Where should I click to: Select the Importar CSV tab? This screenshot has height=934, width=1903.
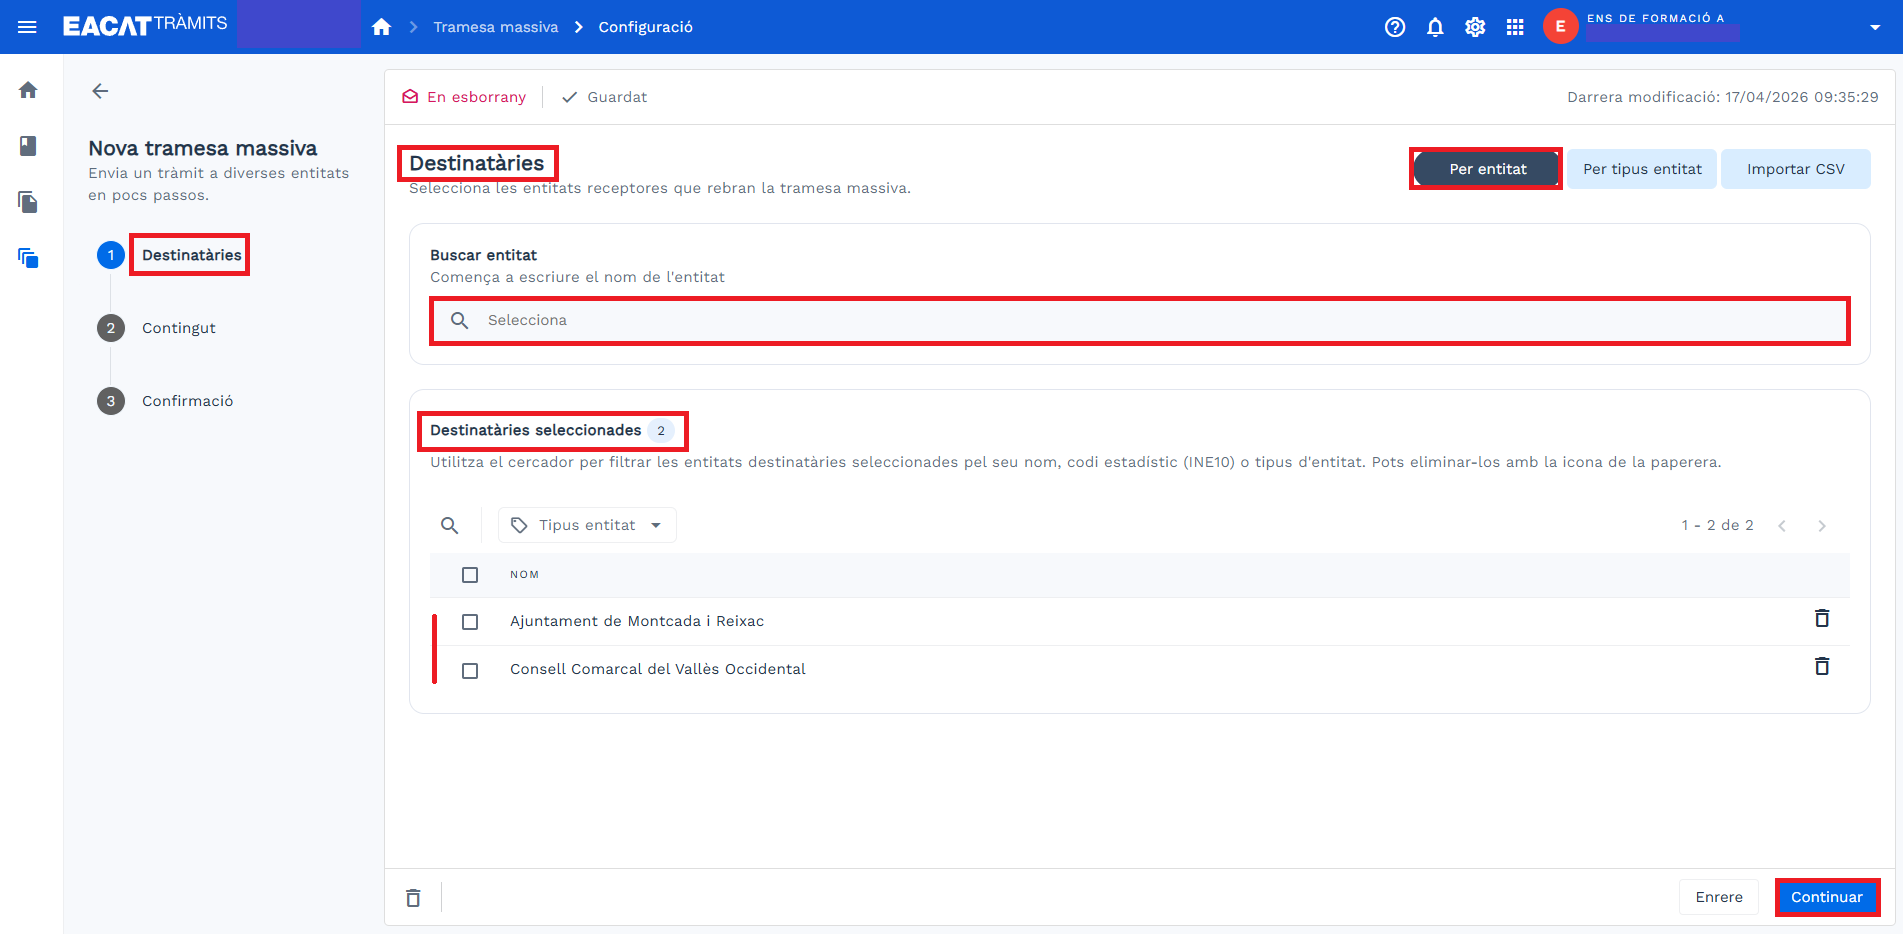1795,169
